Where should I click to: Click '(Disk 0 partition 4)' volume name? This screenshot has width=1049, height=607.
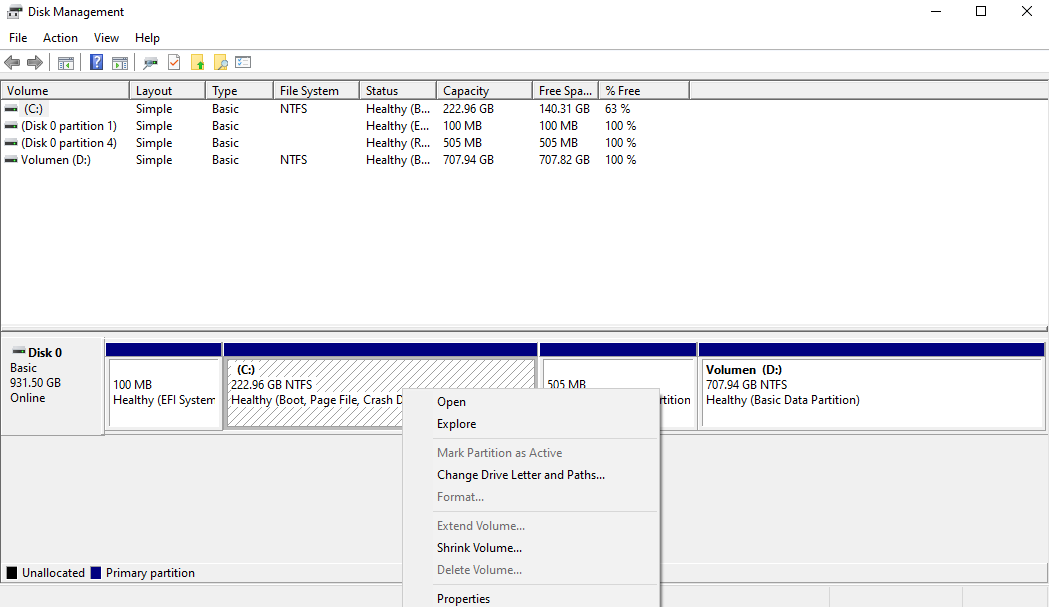(x=69, y=143)
